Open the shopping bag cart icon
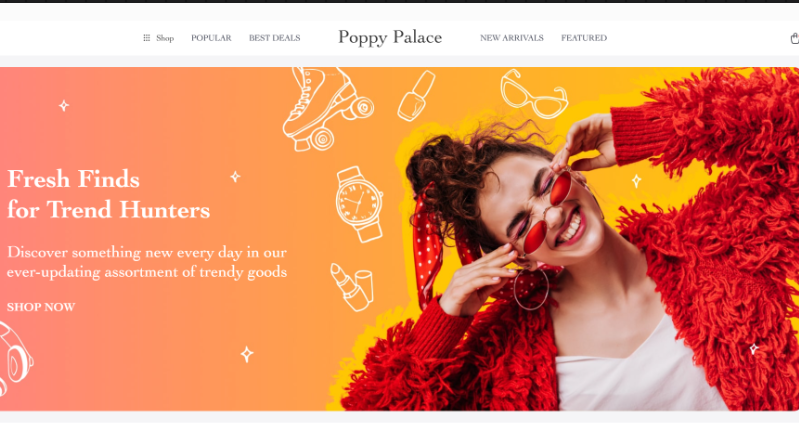This screenshot has width=799, height=431. (794, 38)
